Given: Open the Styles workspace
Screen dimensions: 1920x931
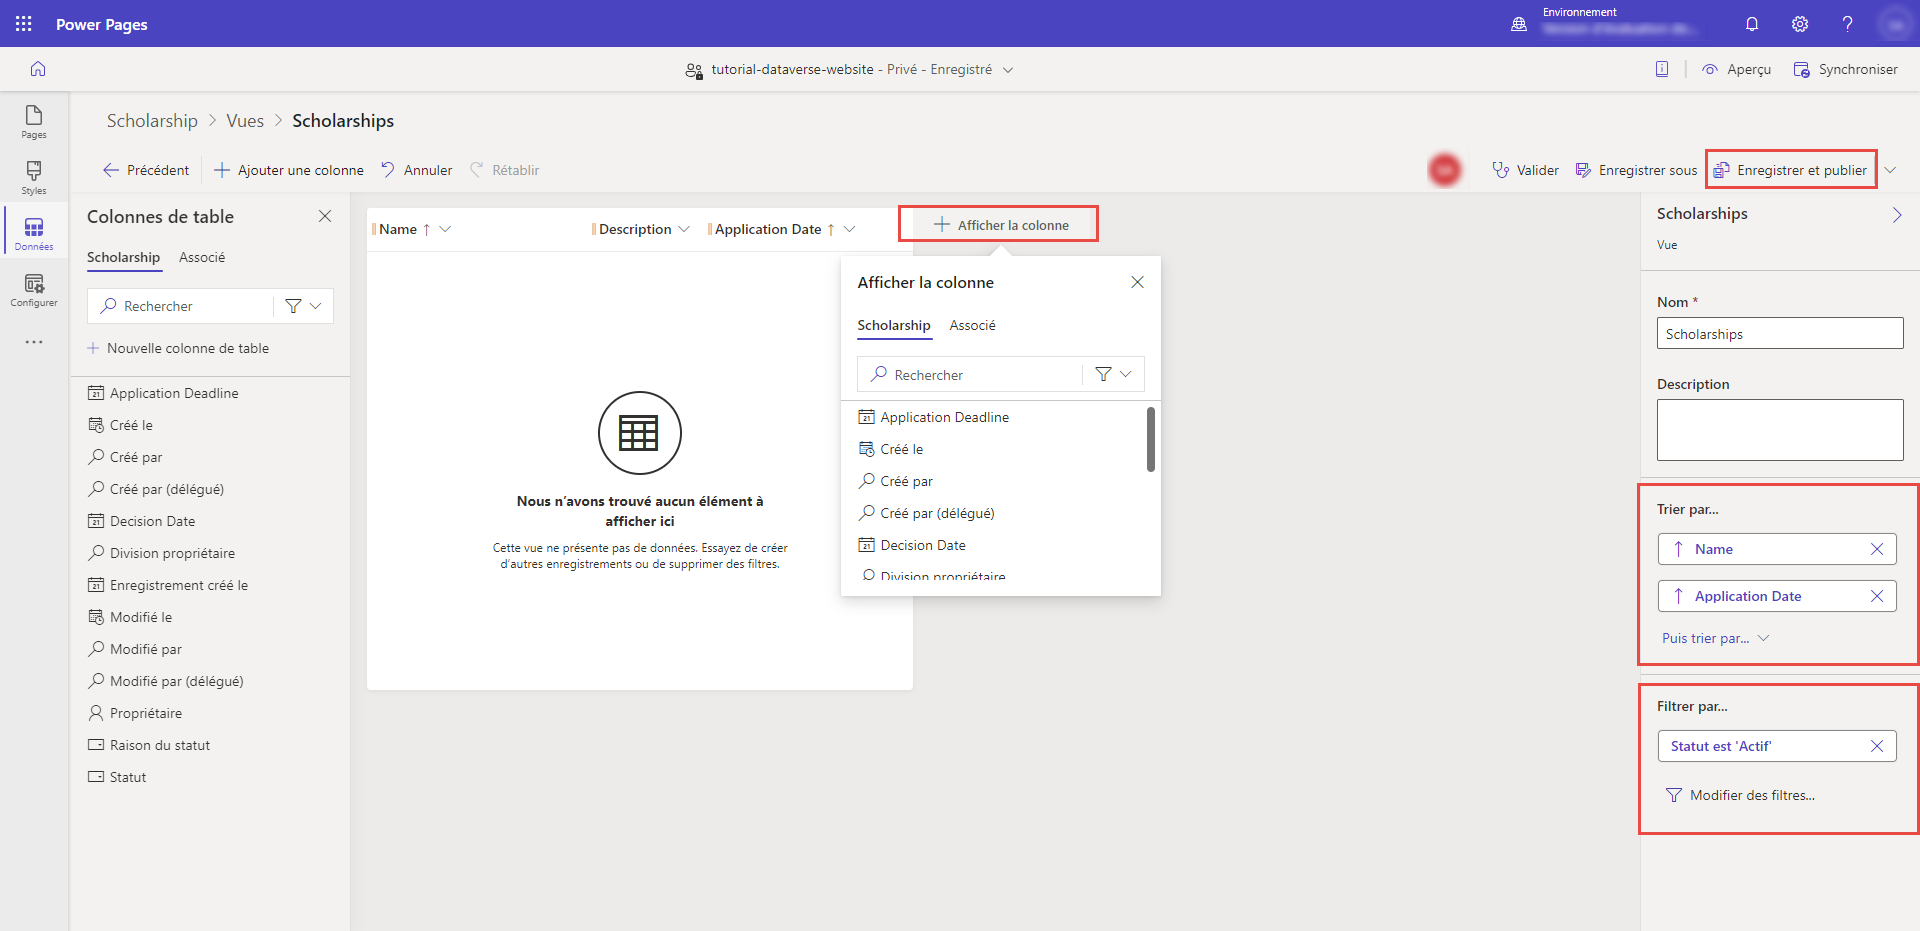Looking at the screenshot, I should [34, 178].
